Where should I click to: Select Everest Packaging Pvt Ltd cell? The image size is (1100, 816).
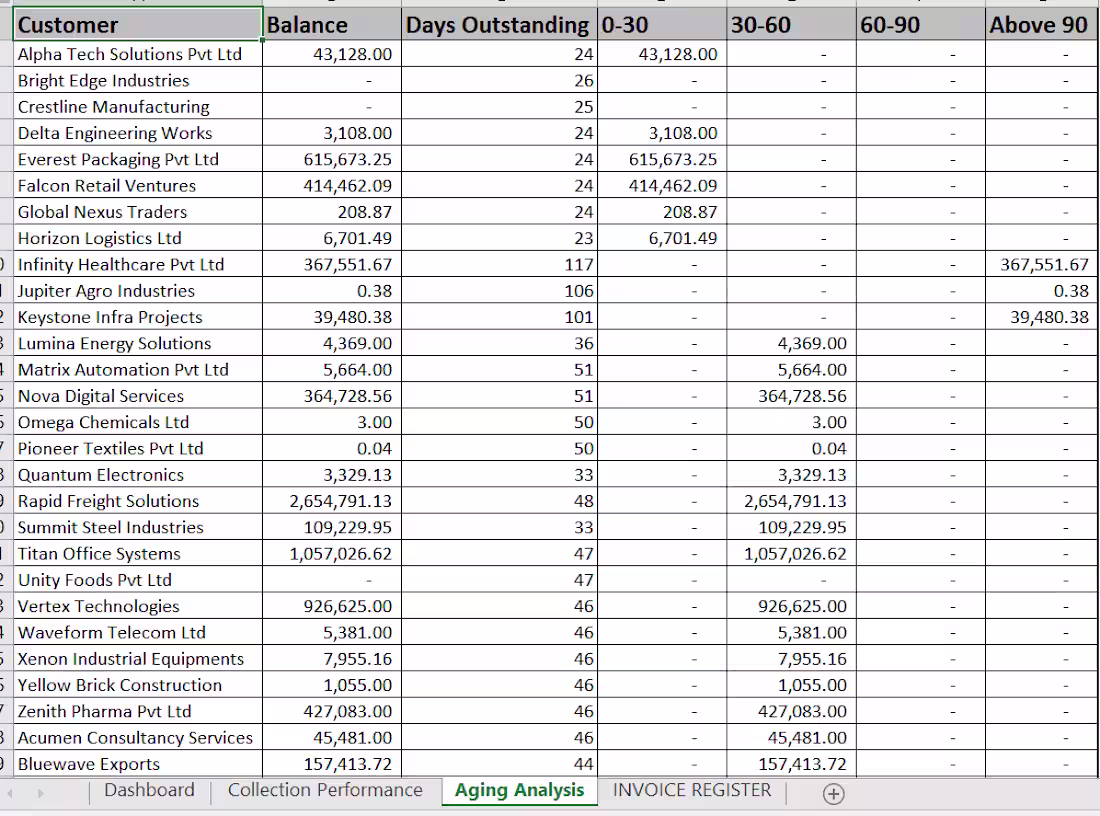click(x=138, y=159)
